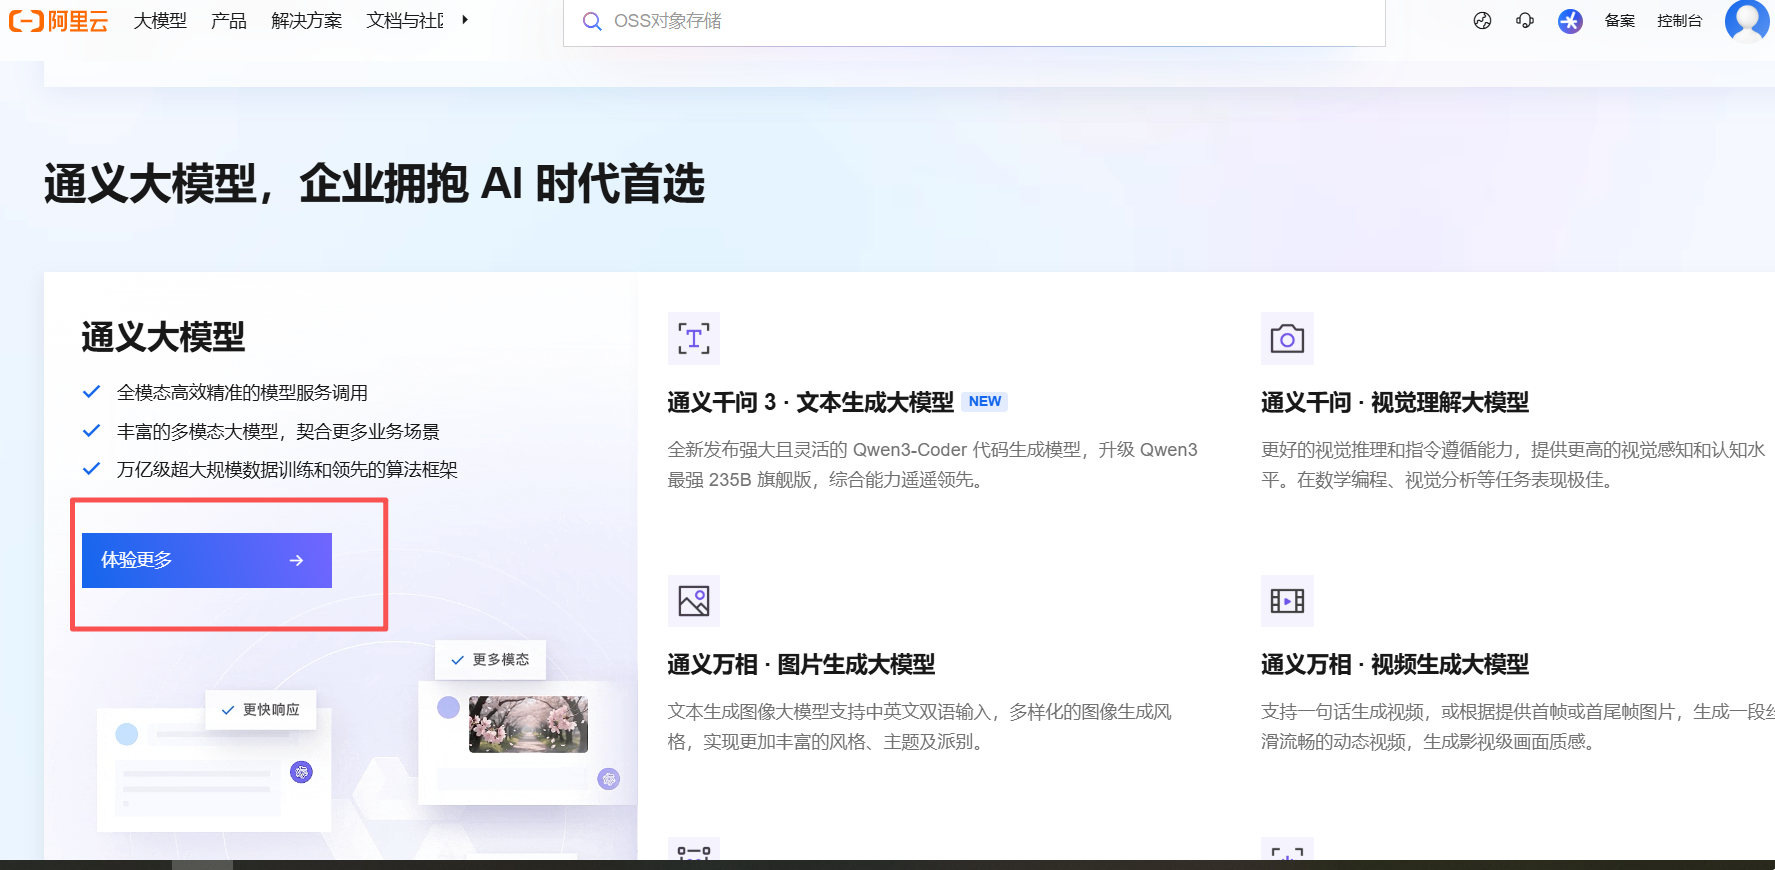Click the text generation model icon
Viewport: 1775px width, 870px height.
tap(694, 339)
